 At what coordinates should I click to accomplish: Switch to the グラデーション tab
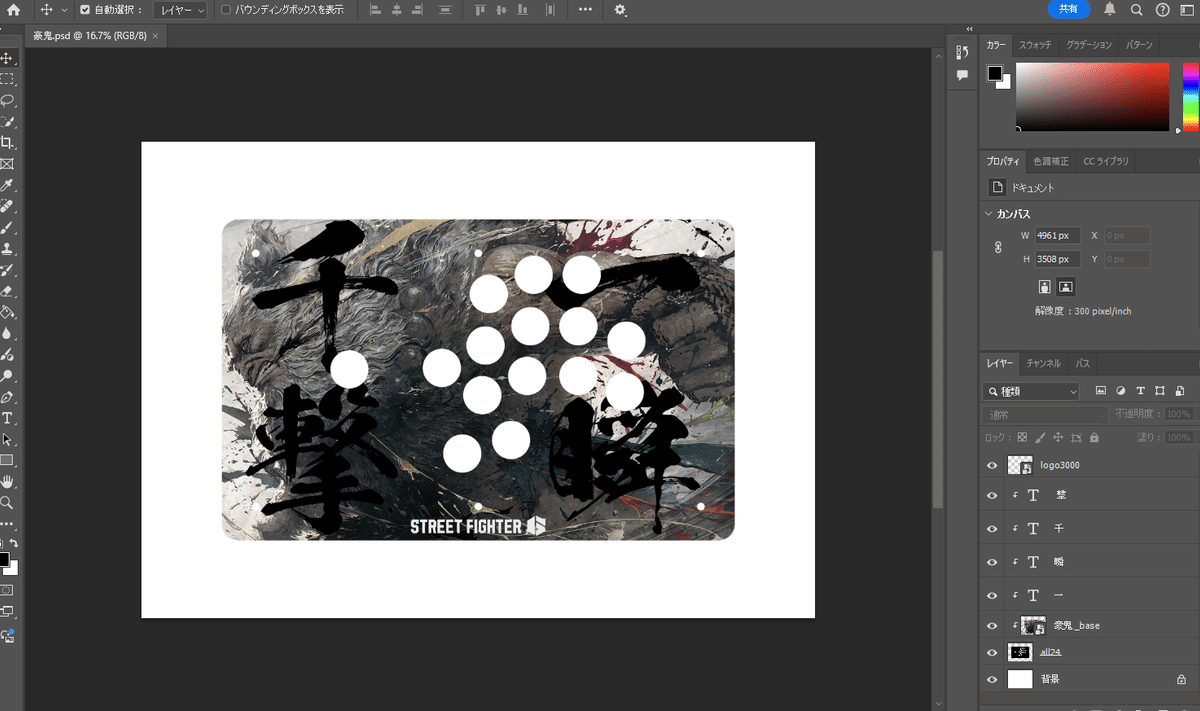tap(1088, 45)
